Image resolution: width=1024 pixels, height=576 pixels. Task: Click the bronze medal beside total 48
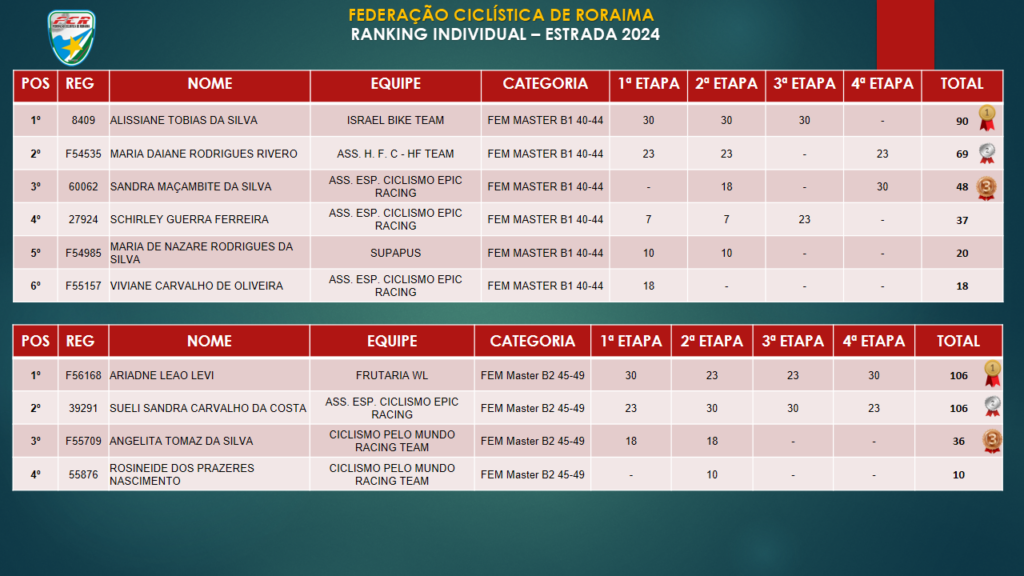click(986, 188)
